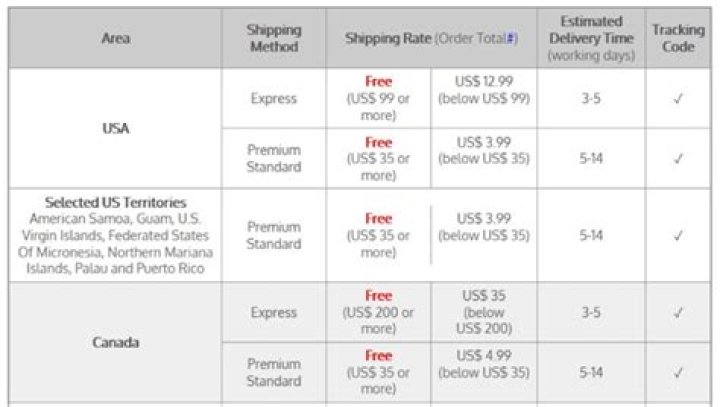Click the Express method in the USA row
720x407 pixels.
[273, 99]
